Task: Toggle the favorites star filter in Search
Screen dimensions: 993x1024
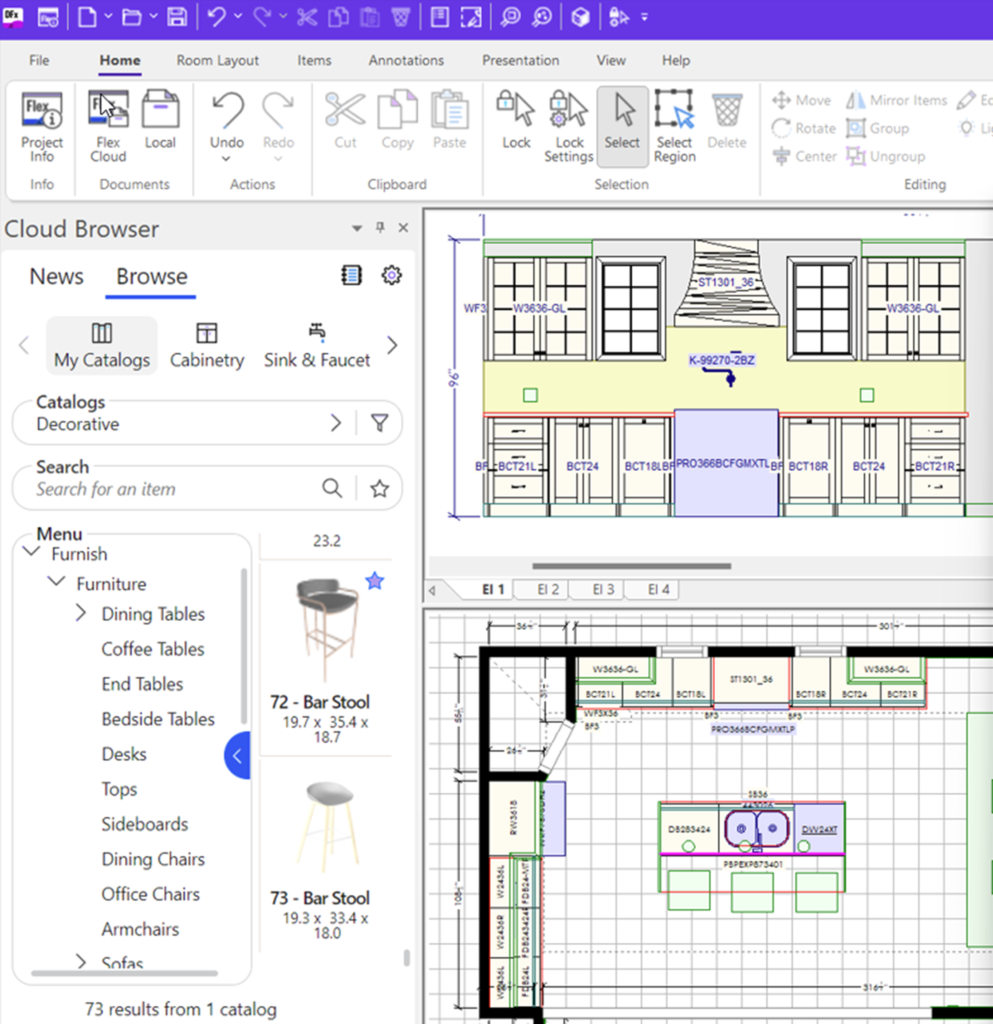Action: [379, 489]
